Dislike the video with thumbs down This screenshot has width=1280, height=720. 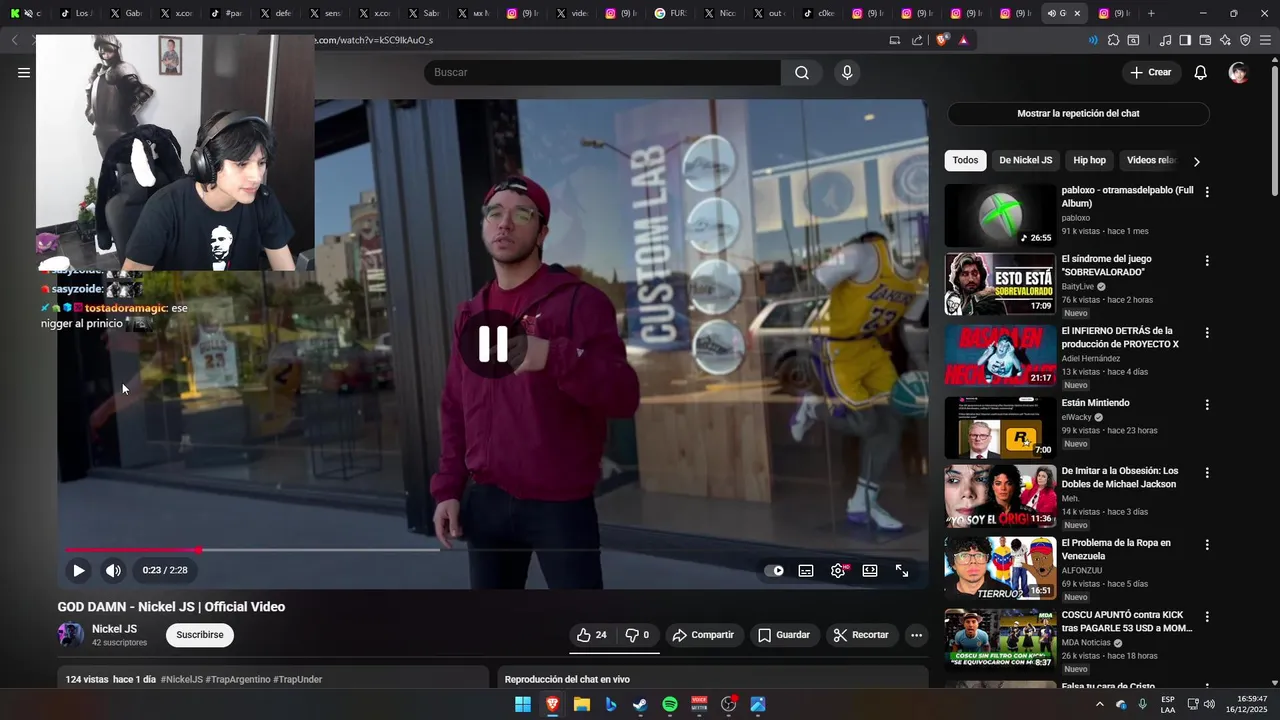[638, 635]
